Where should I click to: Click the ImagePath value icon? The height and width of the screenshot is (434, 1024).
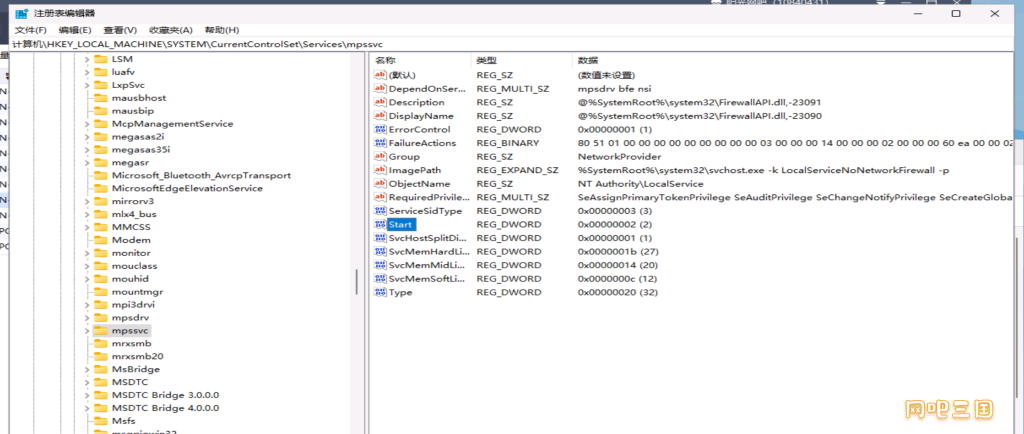point(380,170)
